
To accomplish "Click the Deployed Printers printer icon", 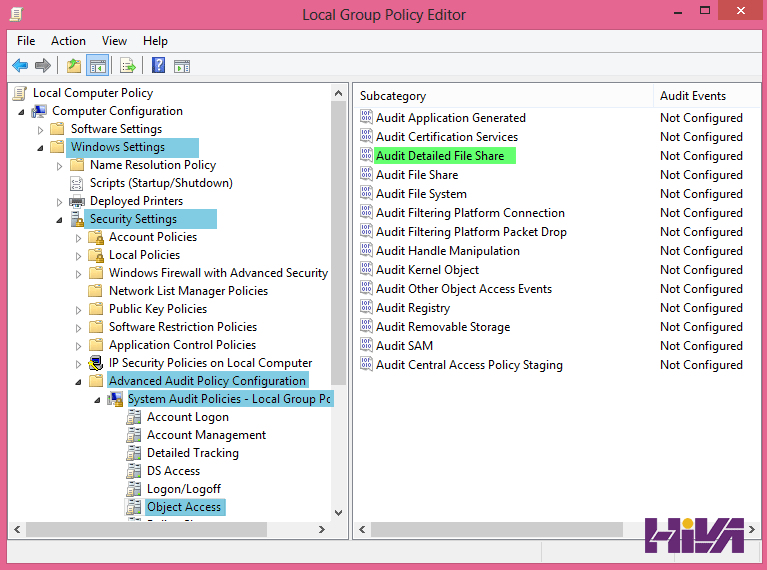I will coord(77,201).
